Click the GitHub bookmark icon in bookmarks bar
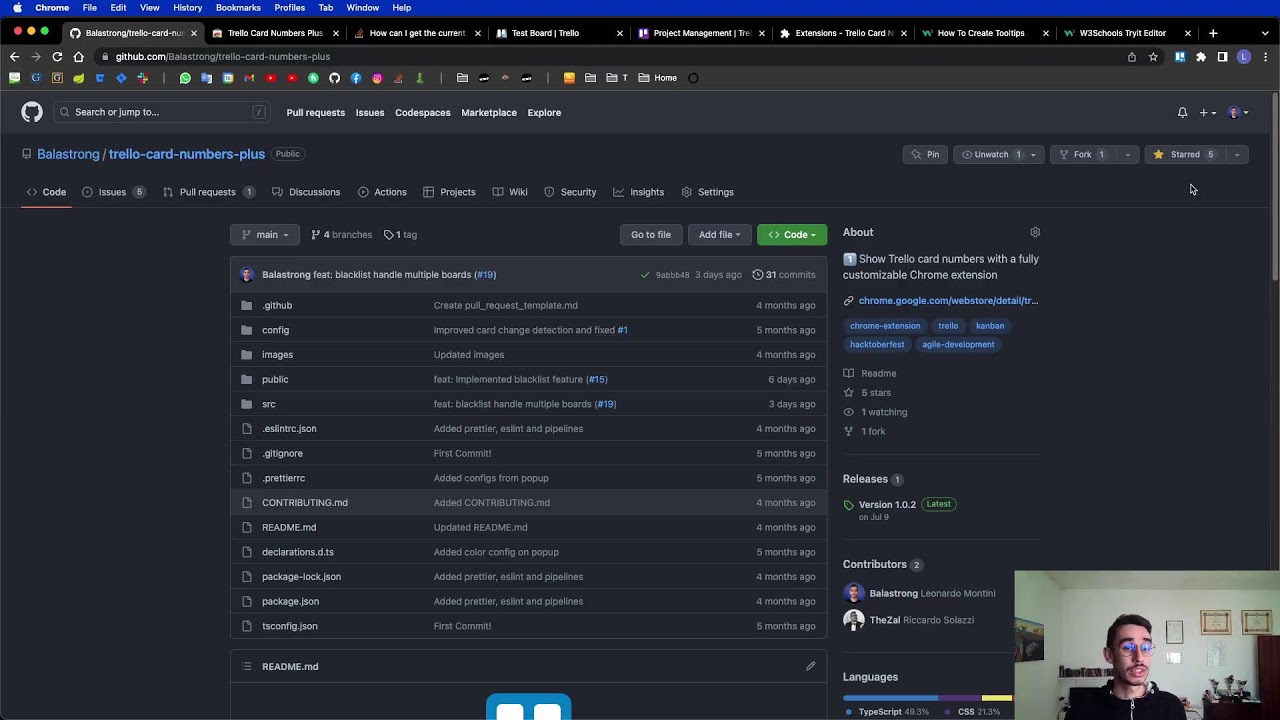 click(334, 78)
